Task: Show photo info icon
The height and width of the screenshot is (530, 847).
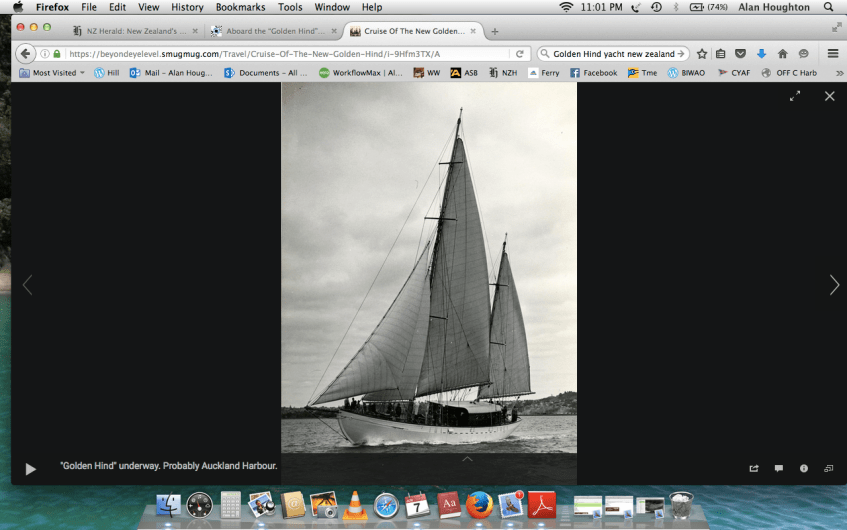Action: pyautogui.click(x=804, y=468)
